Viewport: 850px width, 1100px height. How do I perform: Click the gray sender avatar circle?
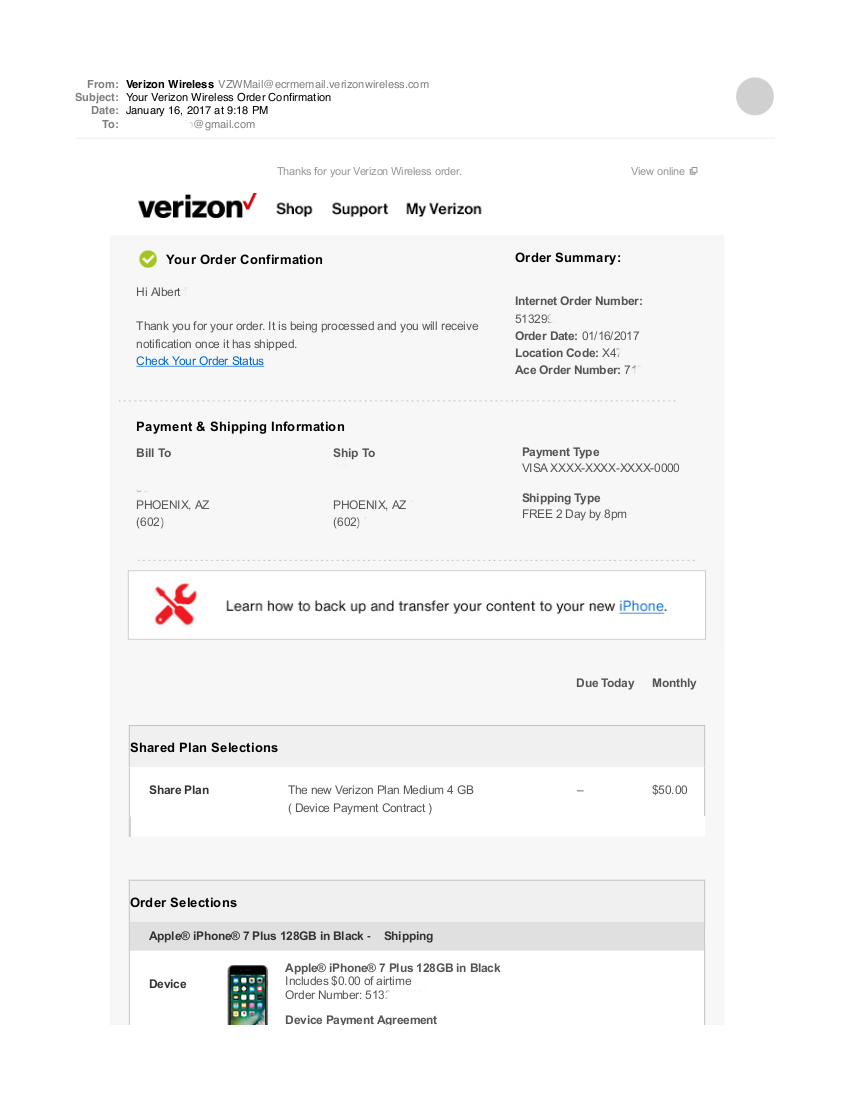[x=755, y=96]
